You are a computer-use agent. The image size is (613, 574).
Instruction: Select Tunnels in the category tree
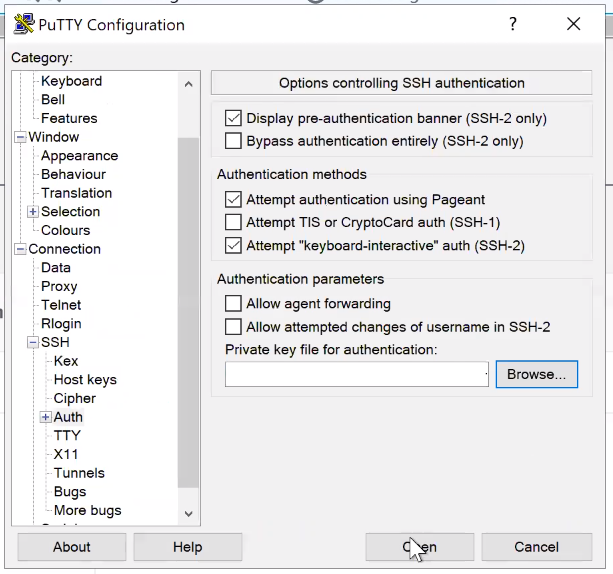79,473
